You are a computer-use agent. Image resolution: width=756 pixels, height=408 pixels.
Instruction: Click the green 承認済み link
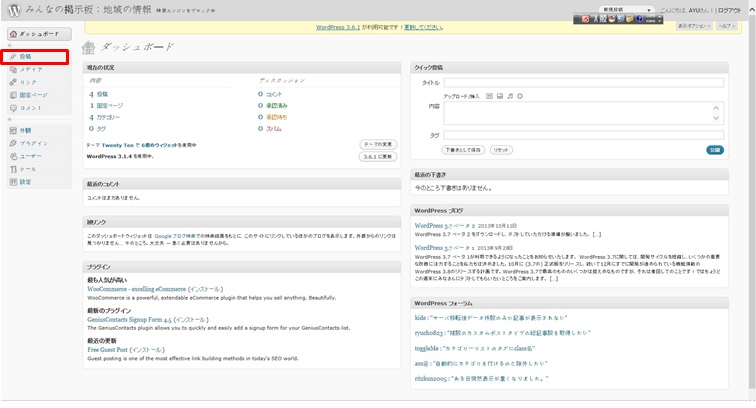coord(277,106)
